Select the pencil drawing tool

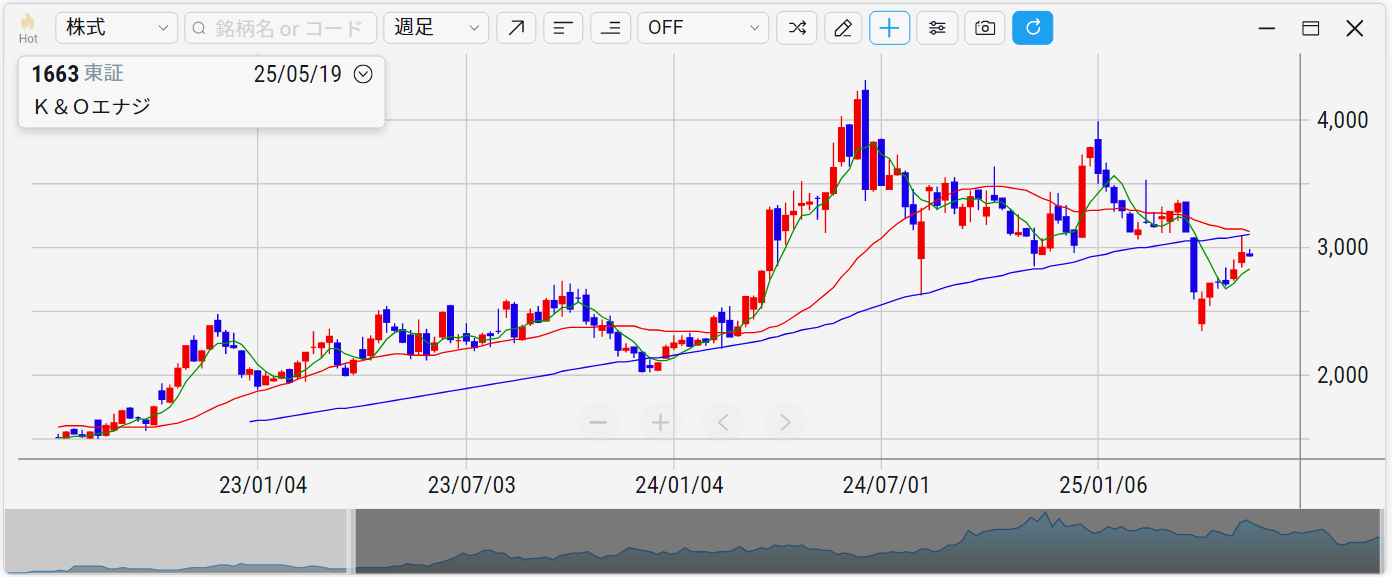click(843, 28)
